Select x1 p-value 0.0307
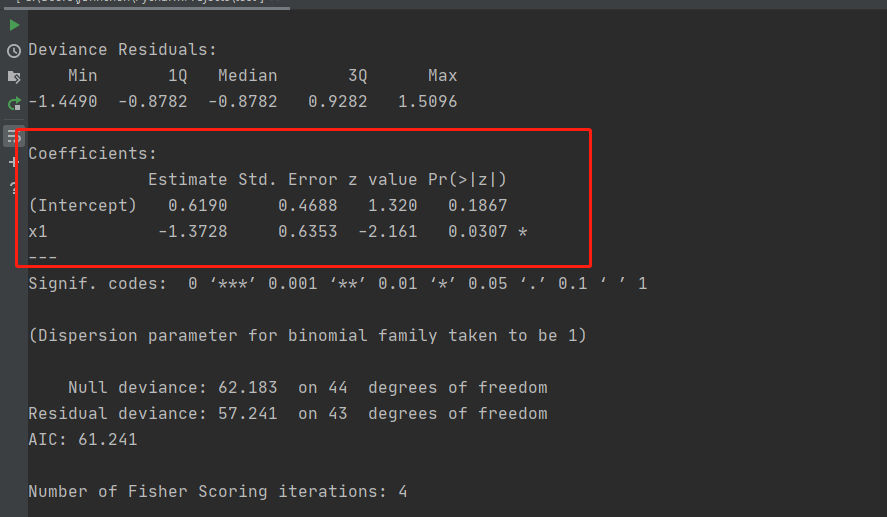The height and width of the screenshot is (517, 887). [x=477, y=232]
